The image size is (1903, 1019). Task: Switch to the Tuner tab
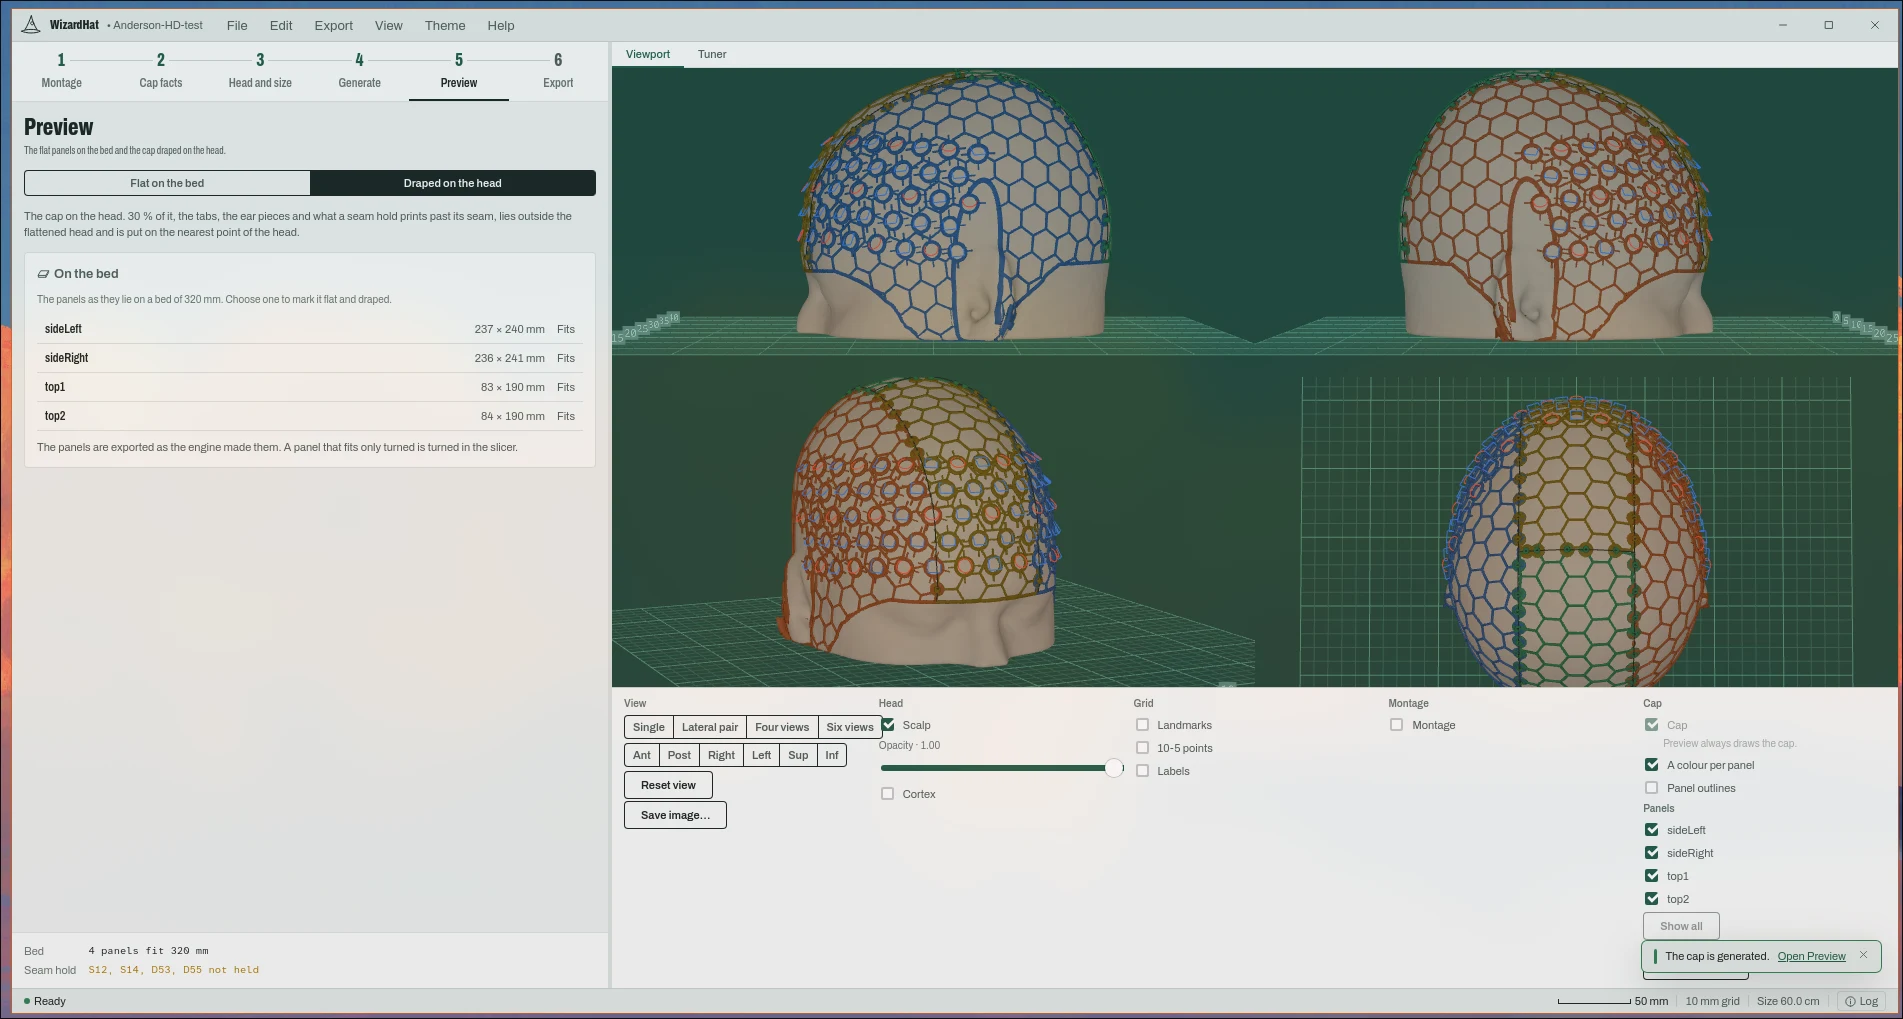click(712, 54)
